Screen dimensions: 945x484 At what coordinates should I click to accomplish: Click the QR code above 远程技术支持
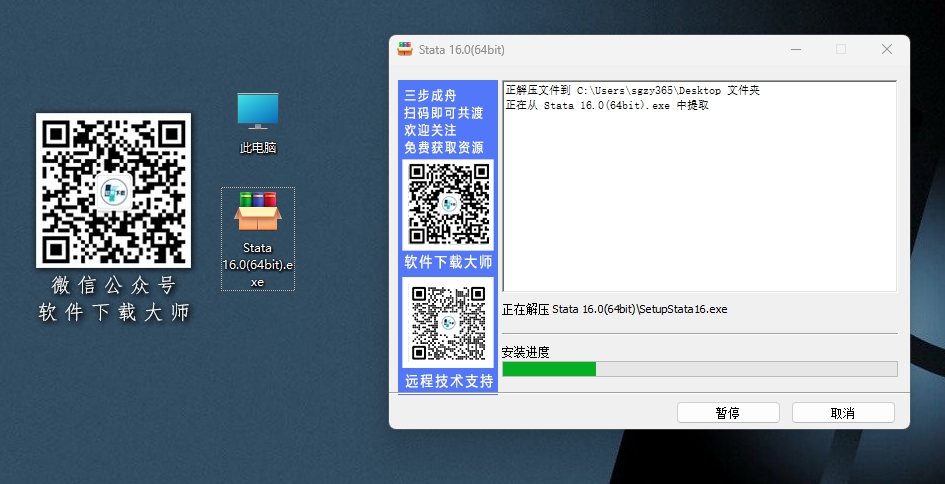coord(448,323)
